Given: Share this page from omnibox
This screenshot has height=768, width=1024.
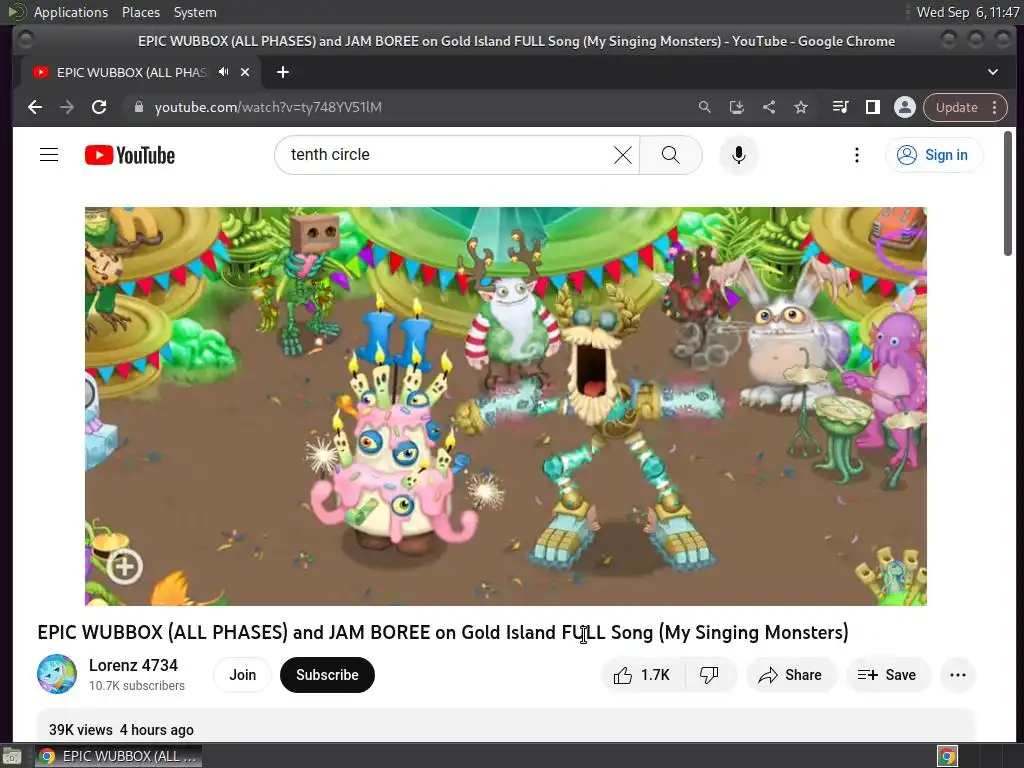Looking at the screenshot, I should [769, 107].
